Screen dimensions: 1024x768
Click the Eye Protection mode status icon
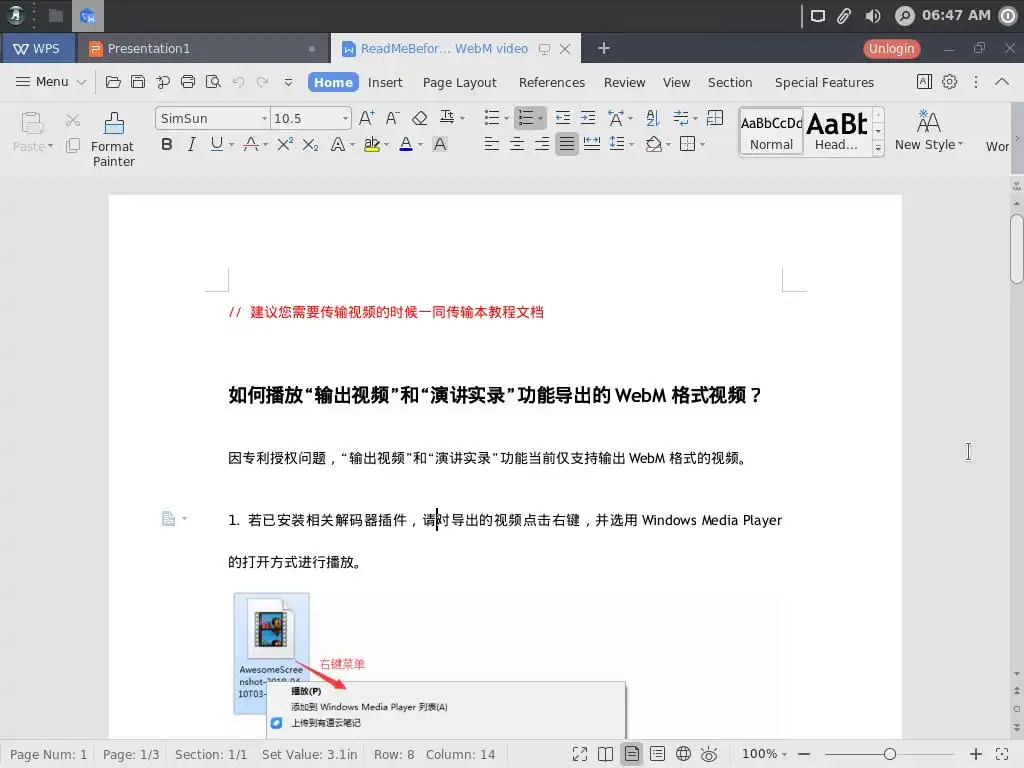tap(709, 754)
